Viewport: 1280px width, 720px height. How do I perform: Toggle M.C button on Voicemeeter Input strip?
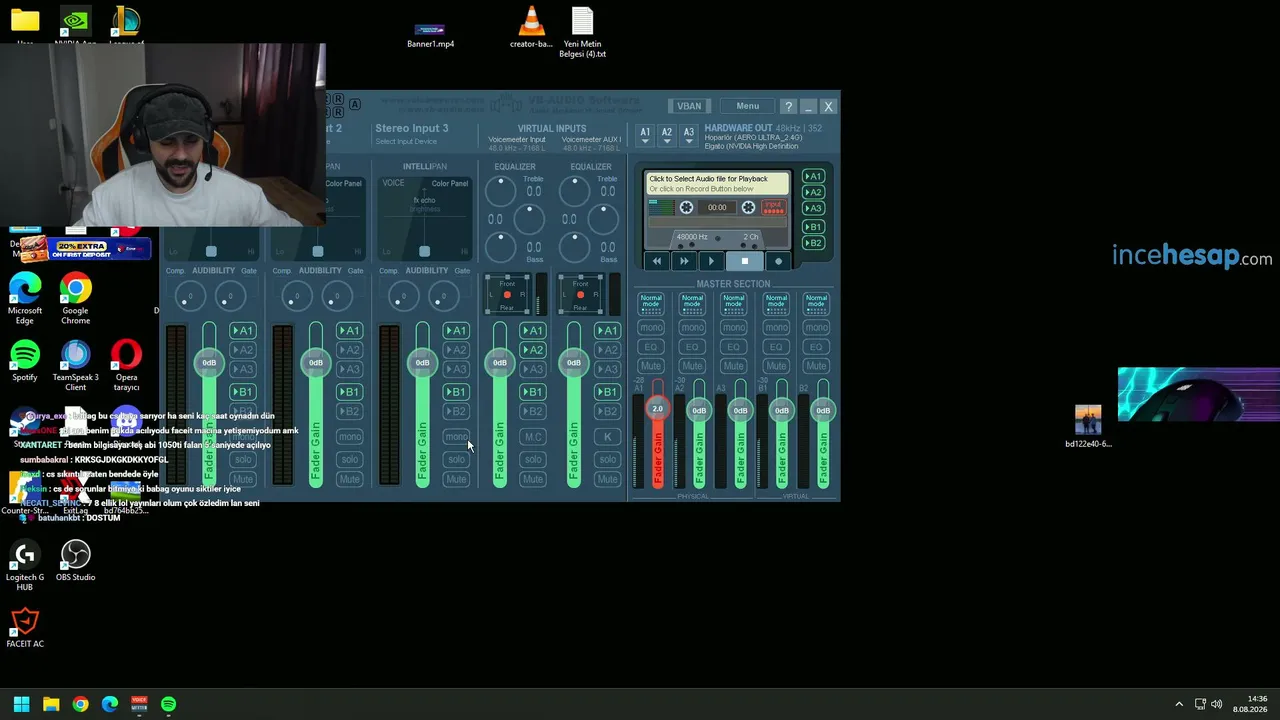click(533, 437)
